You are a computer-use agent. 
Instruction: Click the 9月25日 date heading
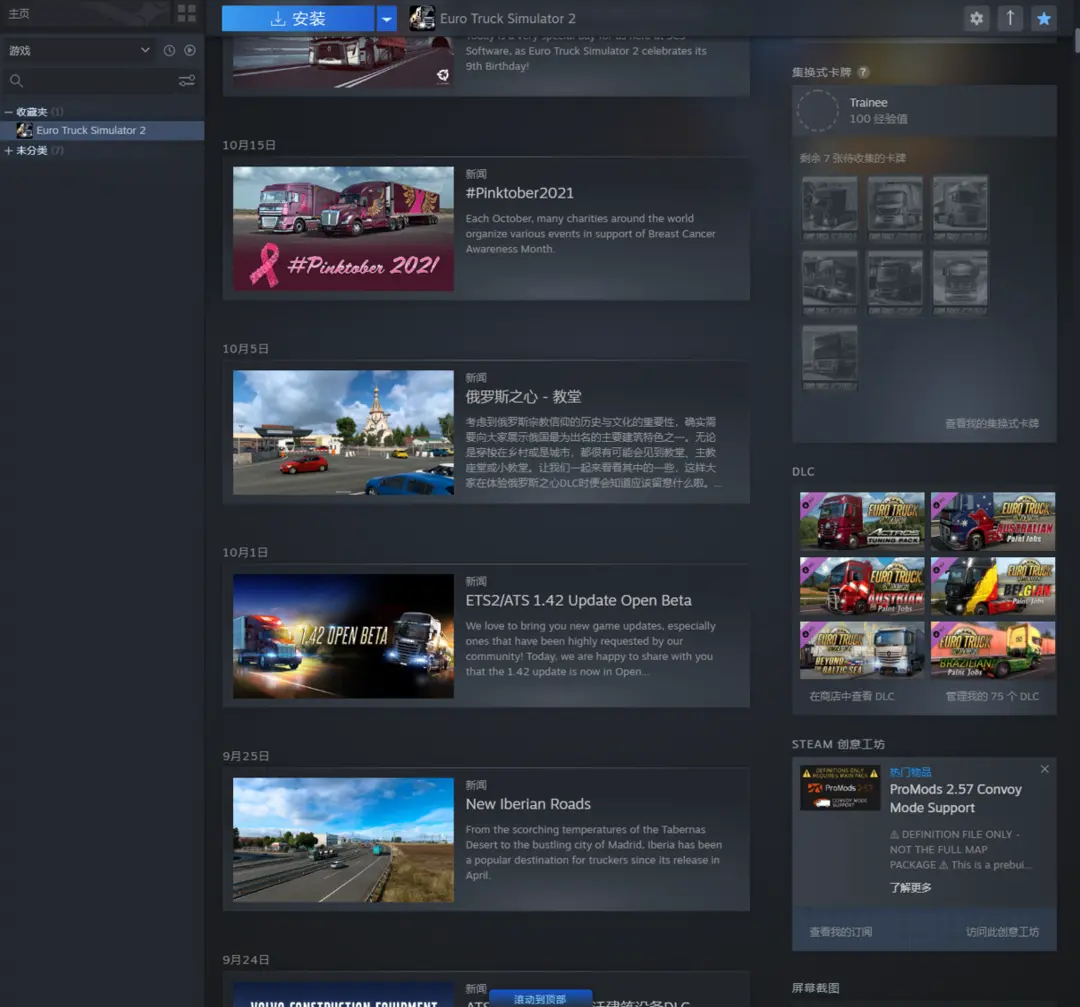point(245,756)
